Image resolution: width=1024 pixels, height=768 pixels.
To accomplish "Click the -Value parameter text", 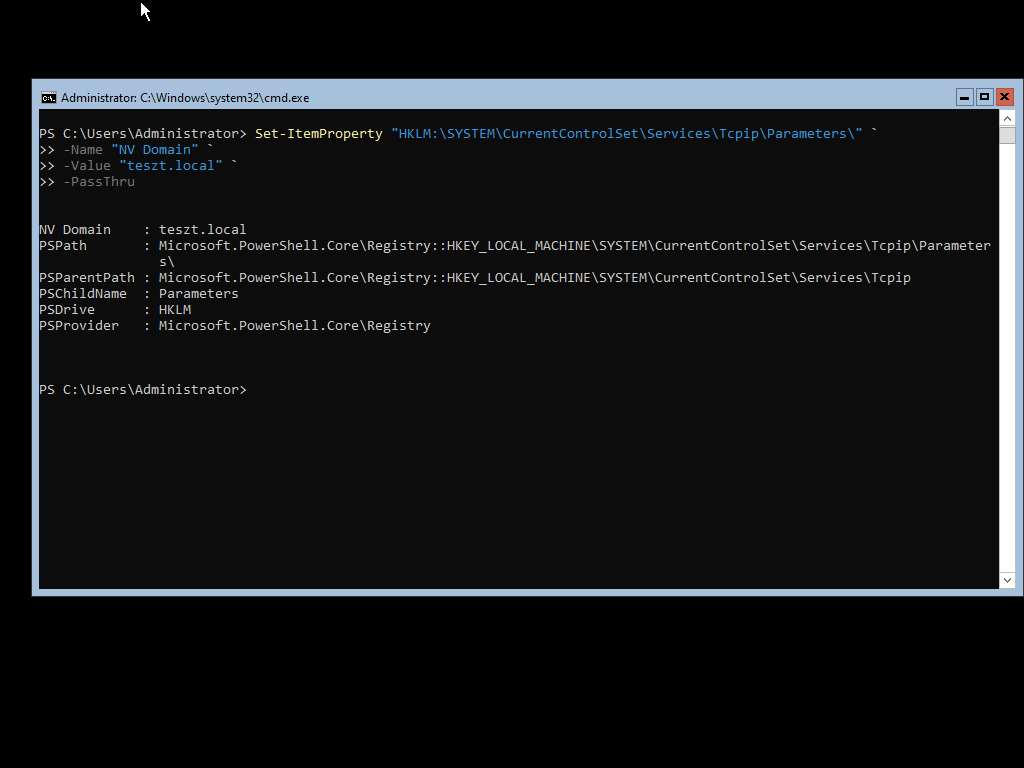I will point(87,166).
